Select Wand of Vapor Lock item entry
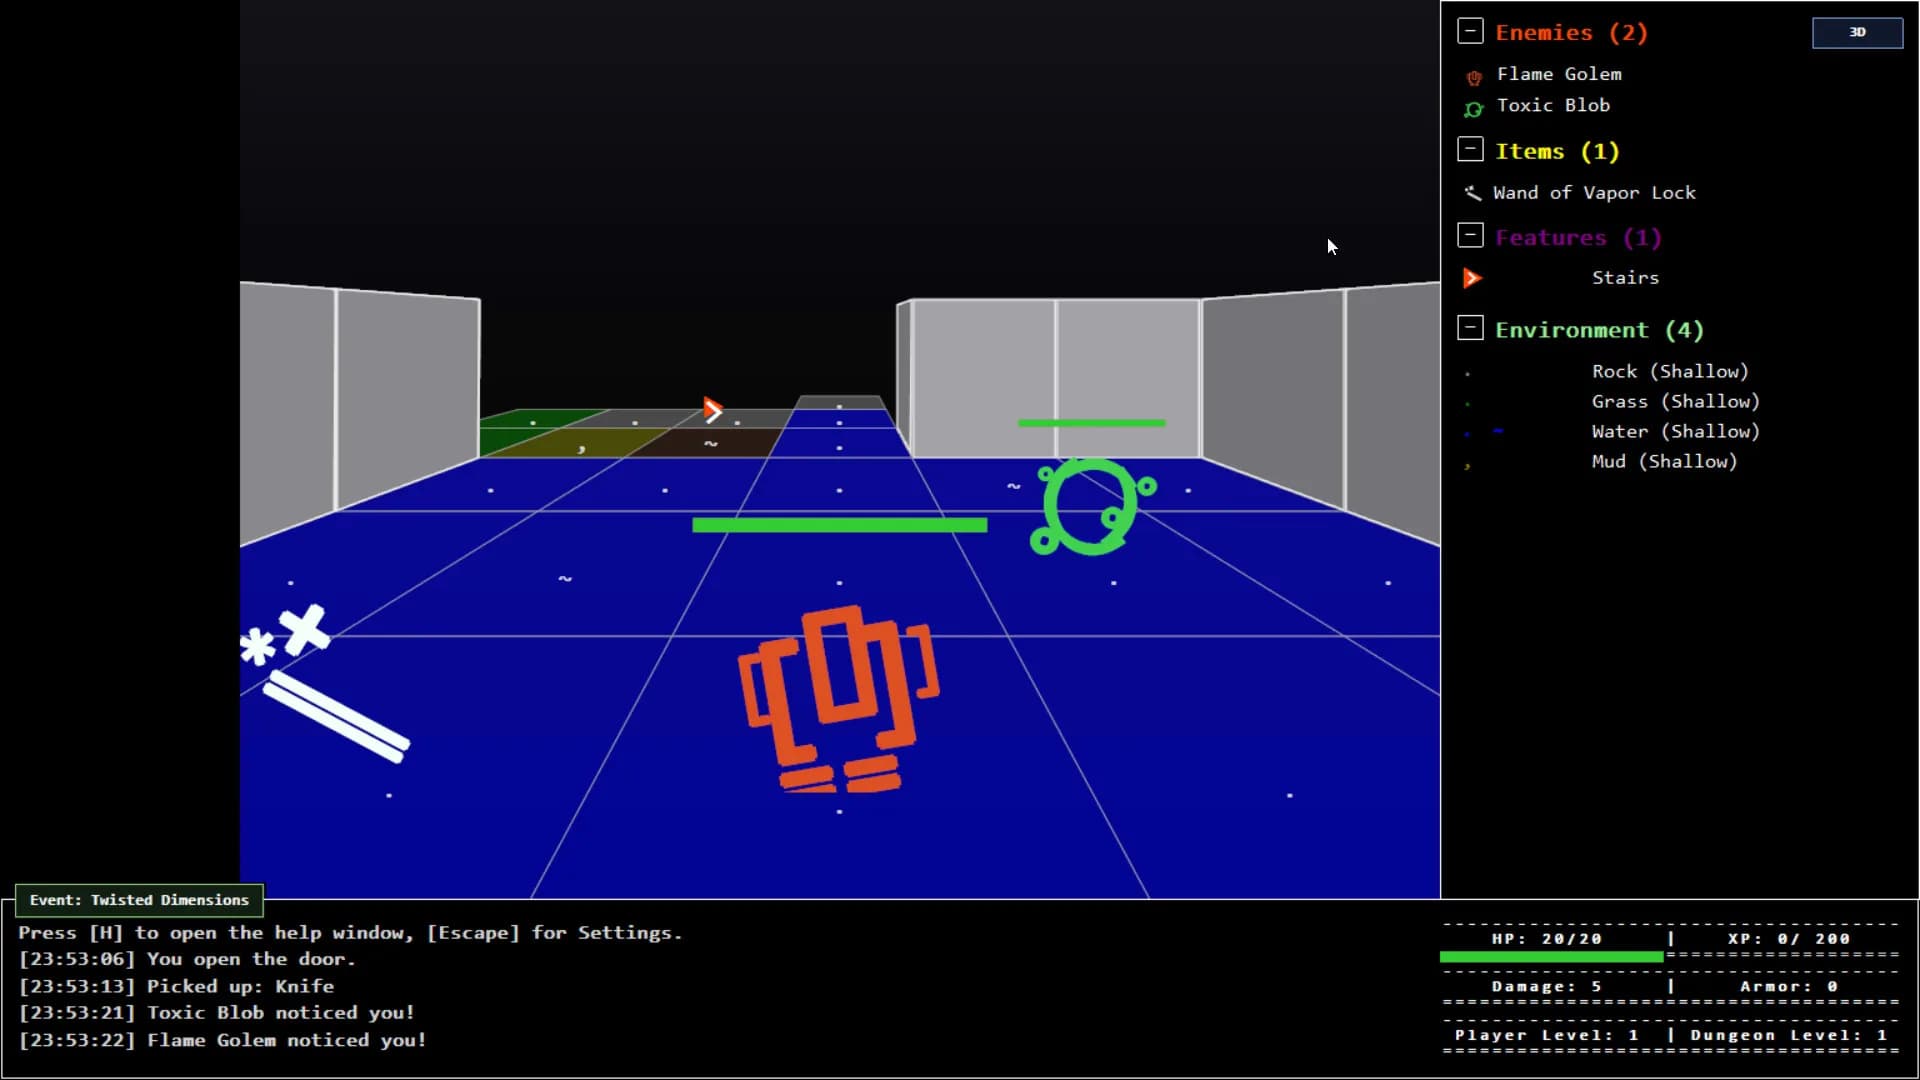The width and height of the screenshot is (1920, 1080). 1594,193
